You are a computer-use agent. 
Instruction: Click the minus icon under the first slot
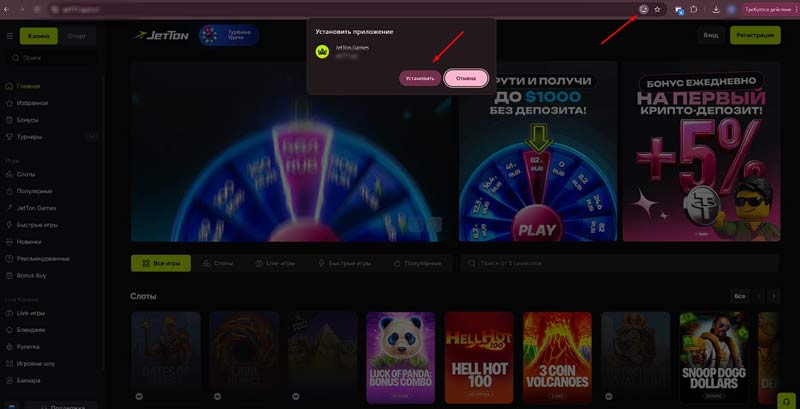pyautogui.click(x=139, y=396)
